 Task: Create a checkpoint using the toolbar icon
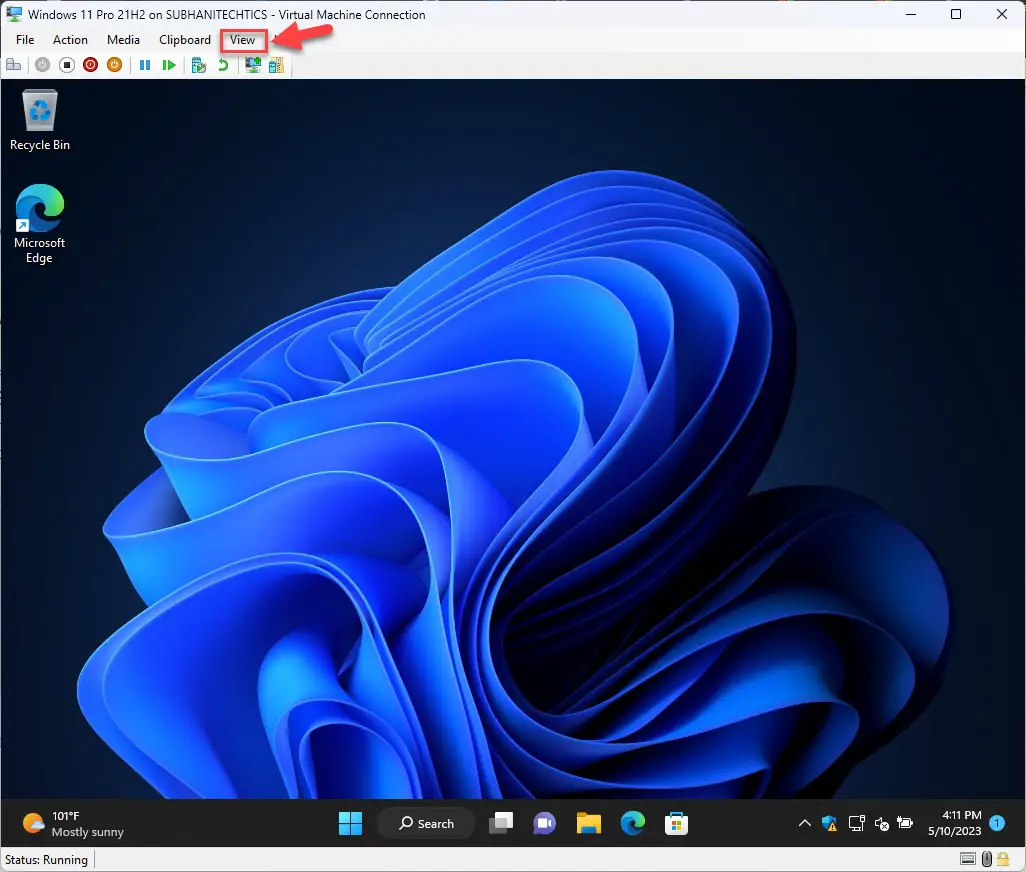(199, 65)
